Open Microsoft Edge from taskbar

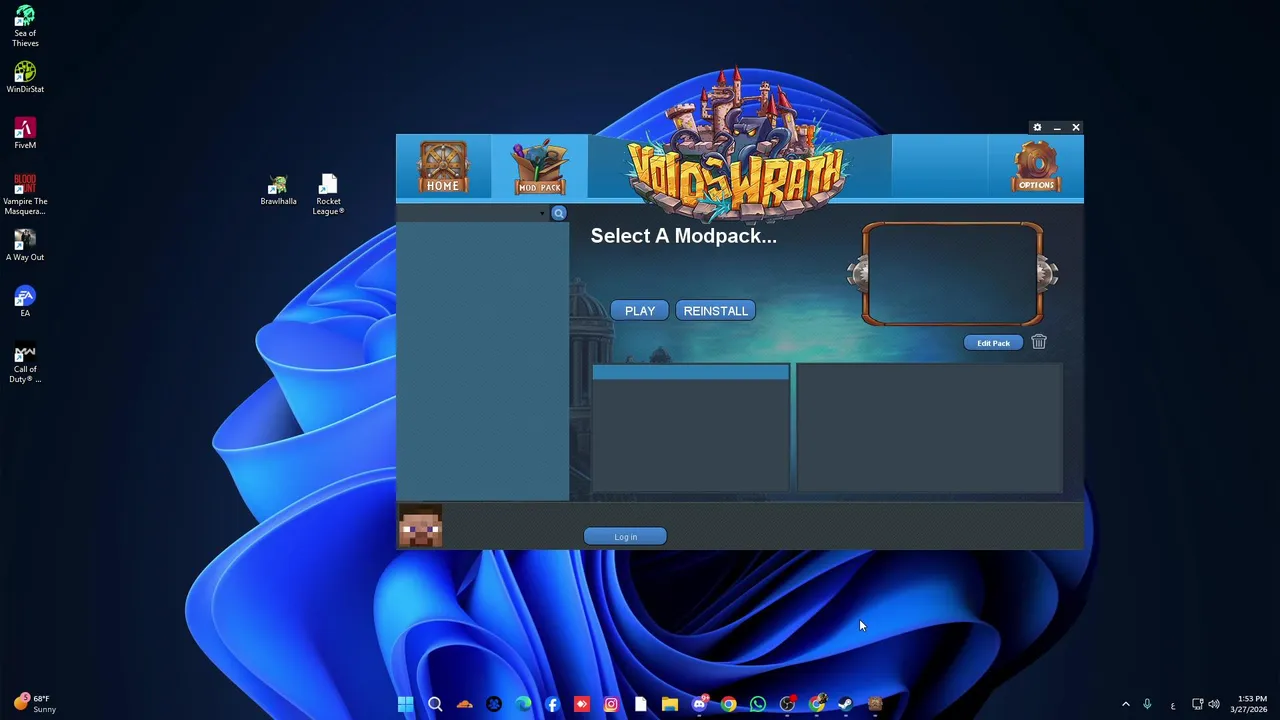click(523, 705)
